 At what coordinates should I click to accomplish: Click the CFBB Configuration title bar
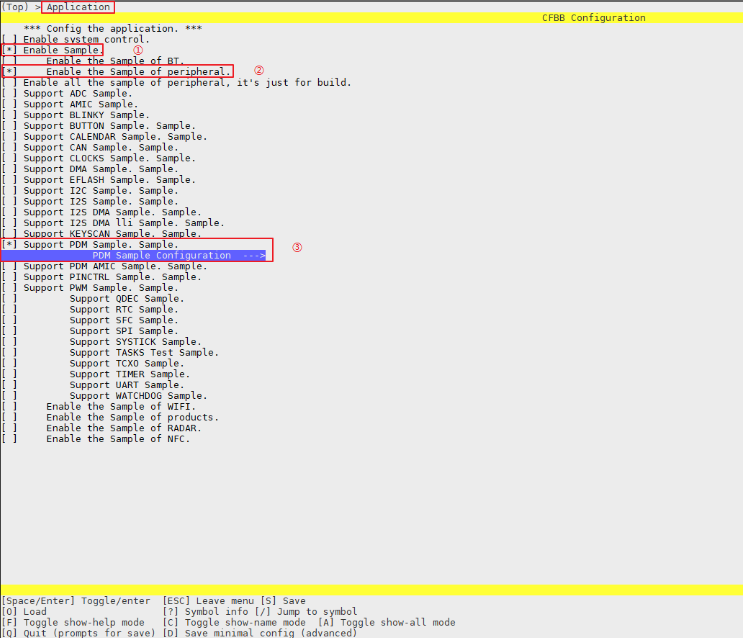coord(593,18)
